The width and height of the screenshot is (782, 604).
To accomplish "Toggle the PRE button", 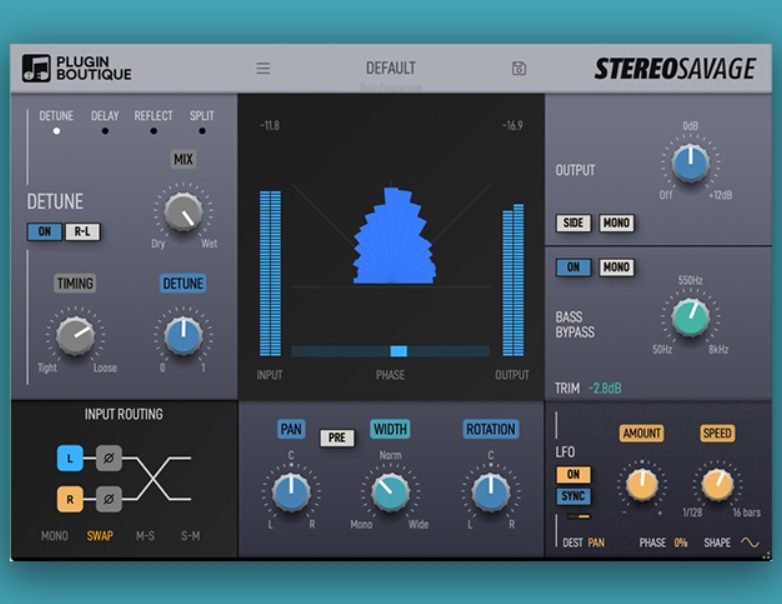I will point(337,438).
